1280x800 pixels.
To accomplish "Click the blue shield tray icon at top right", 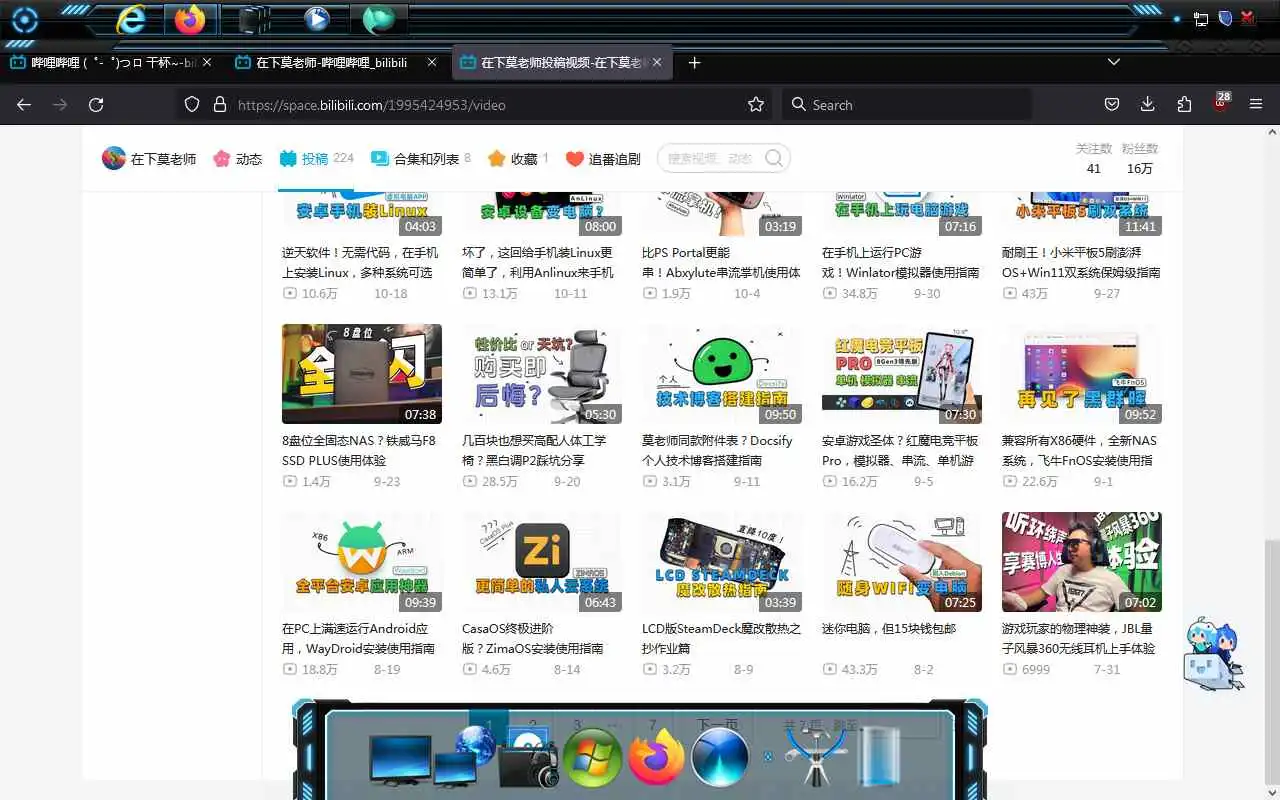I will coord(1225,19).
